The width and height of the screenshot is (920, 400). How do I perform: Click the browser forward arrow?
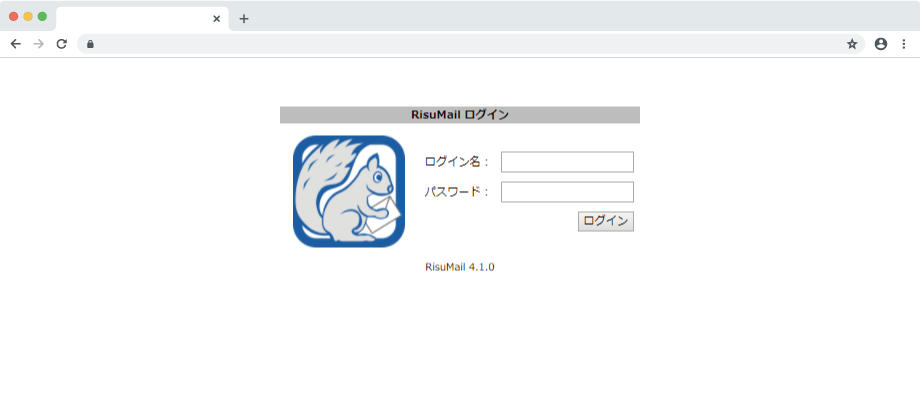click(x=39, y=44)
